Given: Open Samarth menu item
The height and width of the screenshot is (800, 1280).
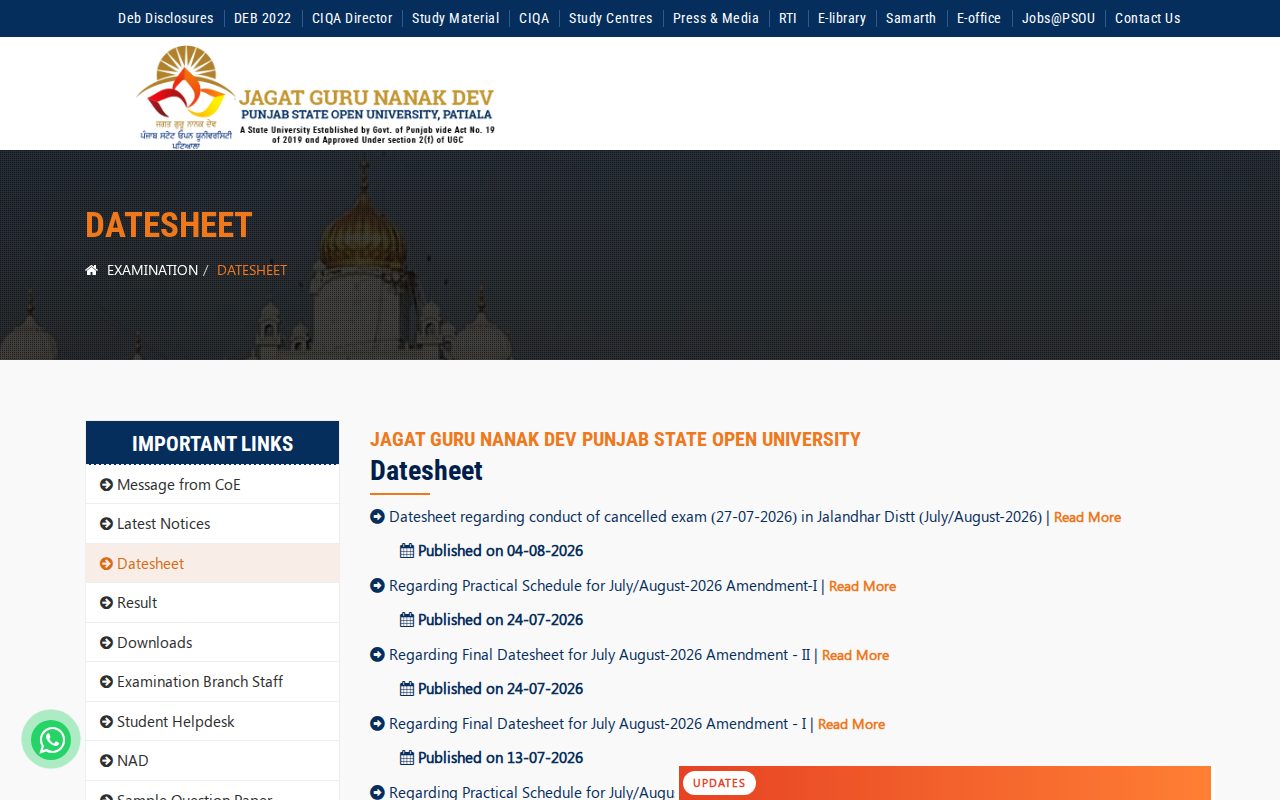Looking at the screenshot, I should [x=911, y=18].
